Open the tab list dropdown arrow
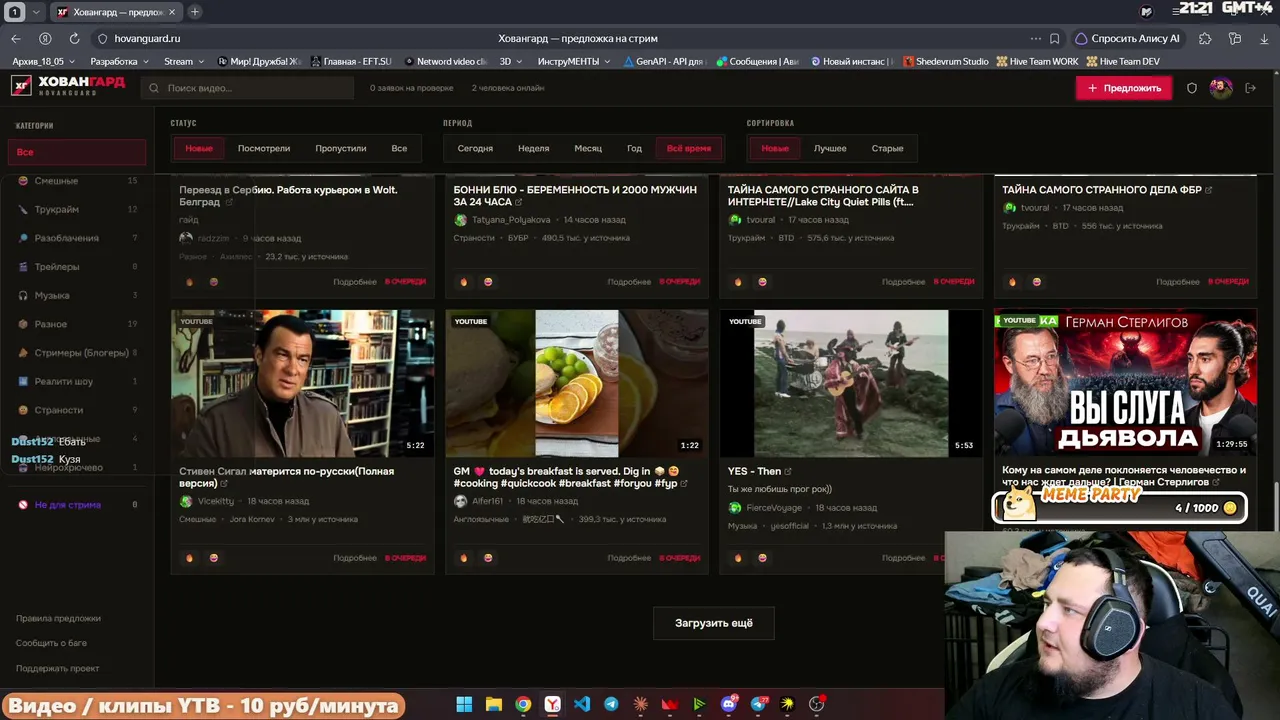The image size is (1280, 720). click(x=37, y=12)
